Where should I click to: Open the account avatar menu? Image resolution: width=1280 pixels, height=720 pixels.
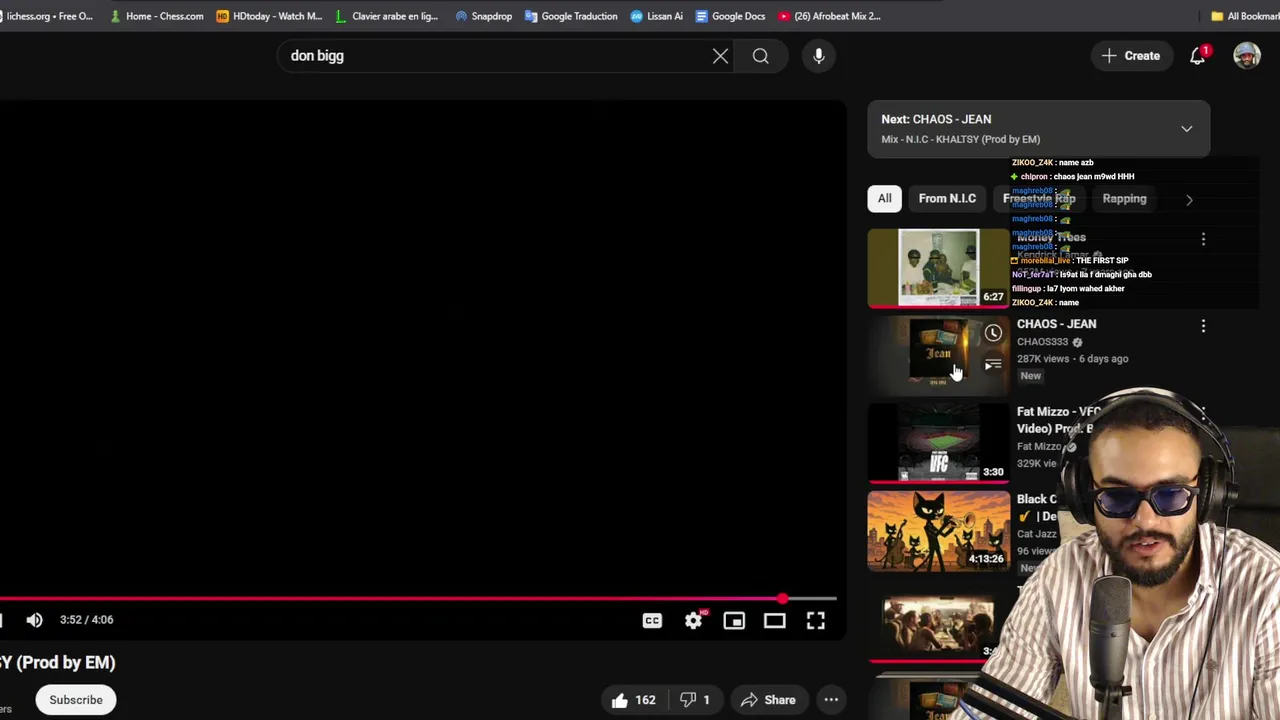tap(1247, 56)
